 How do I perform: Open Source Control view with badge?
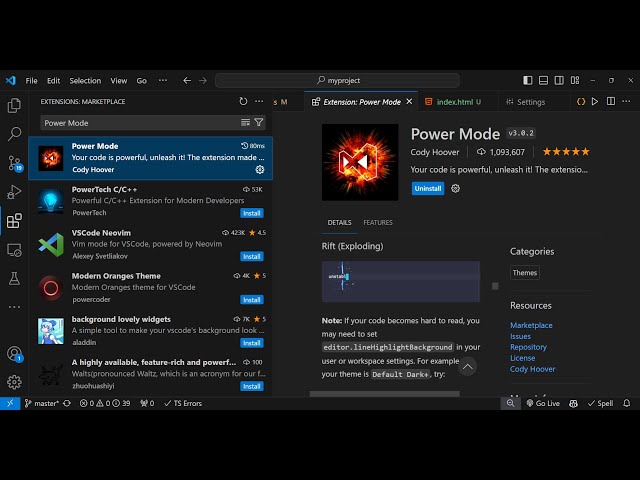[14, 162]
